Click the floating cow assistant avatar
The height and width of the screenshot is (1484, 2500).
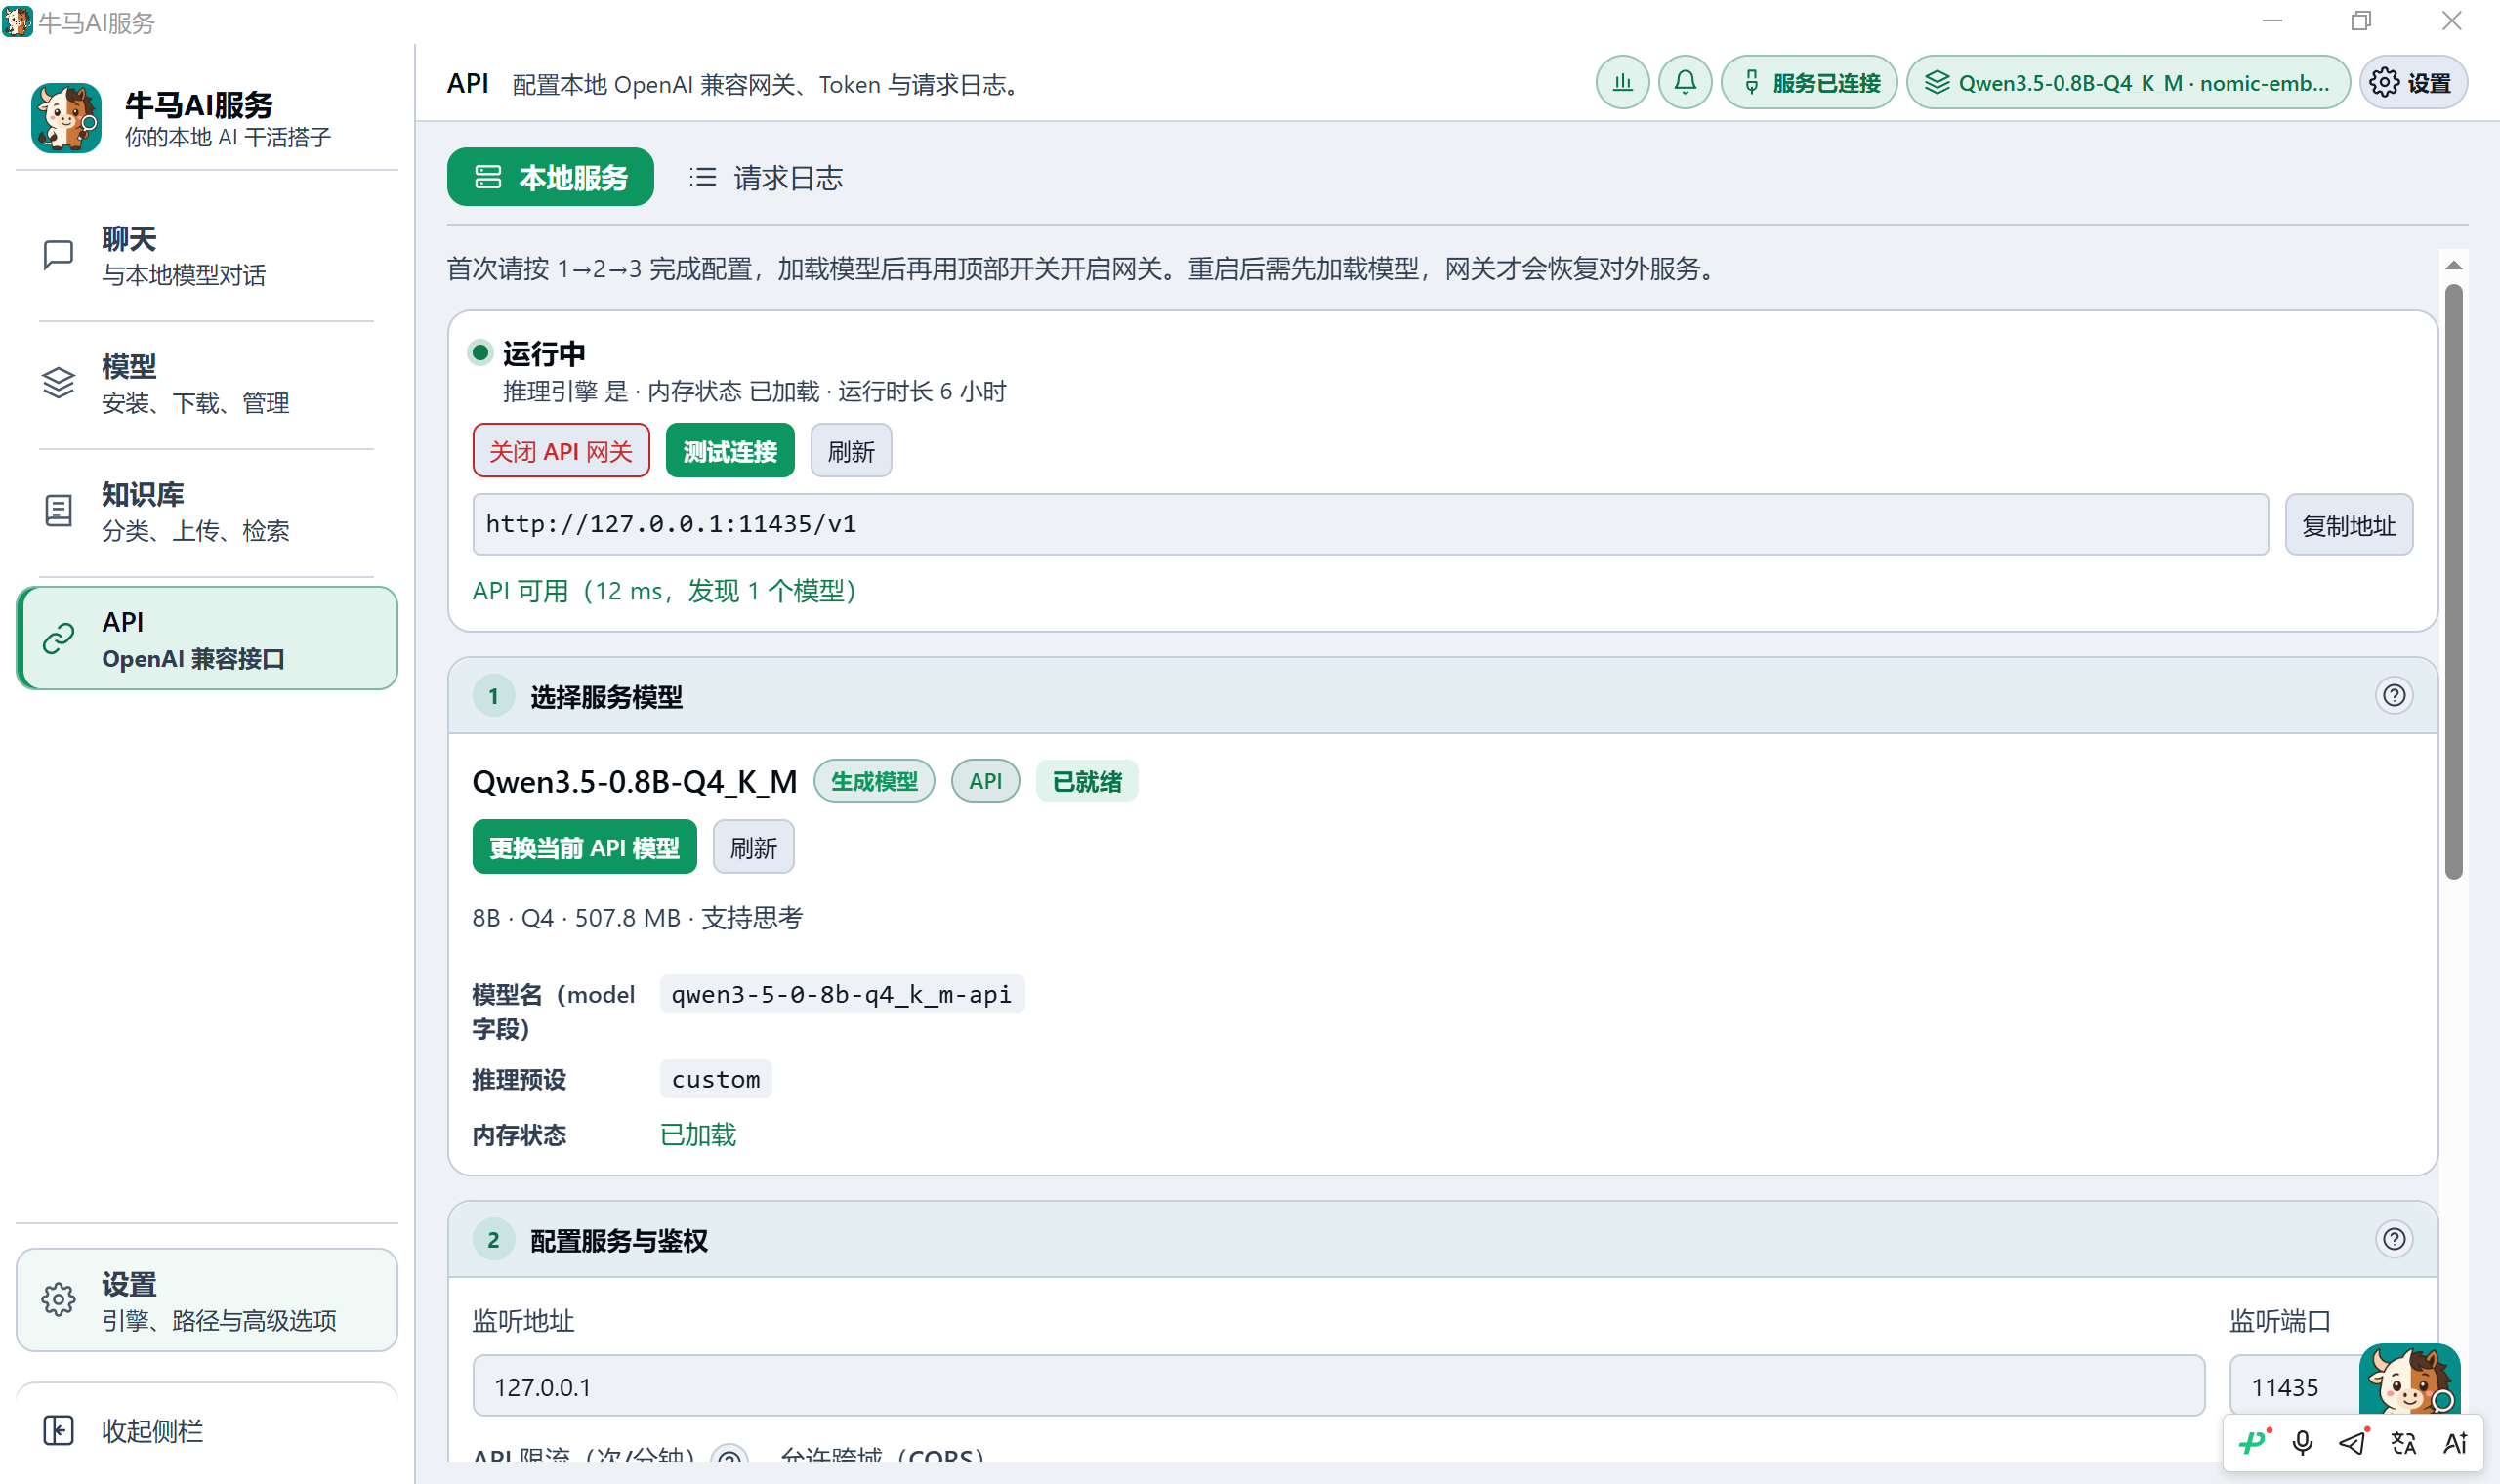tap(2410, 1380)
